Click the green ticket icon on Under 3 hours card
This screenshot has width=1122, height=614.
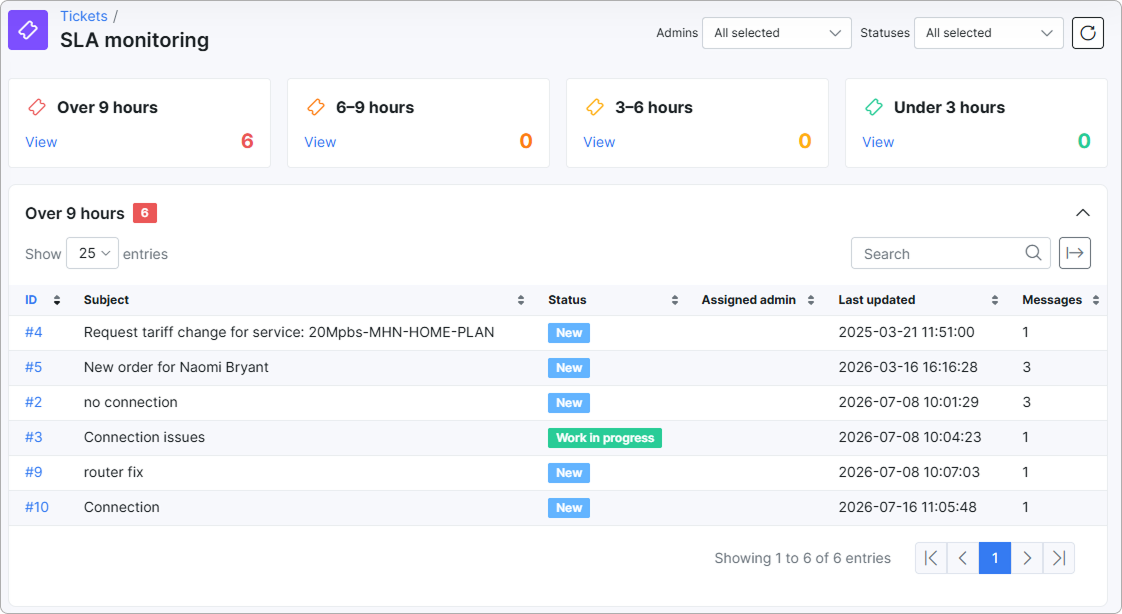874,107
